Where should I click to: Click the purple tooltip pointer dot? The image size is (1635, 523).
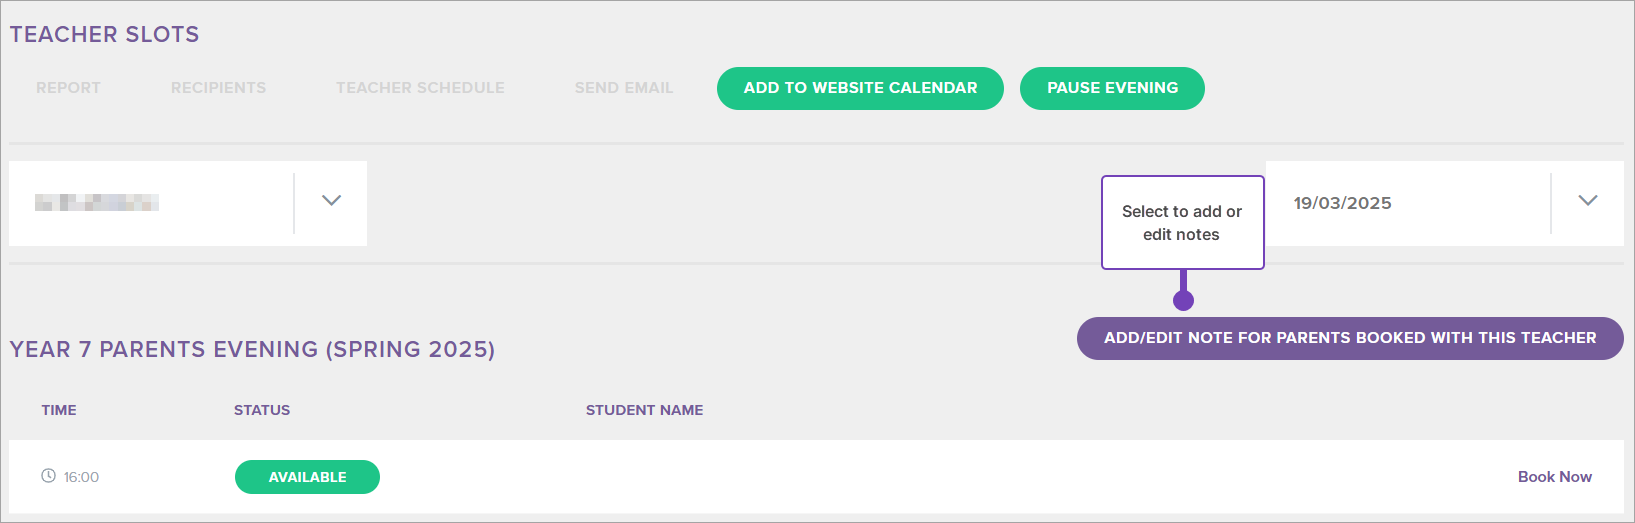1183,300
